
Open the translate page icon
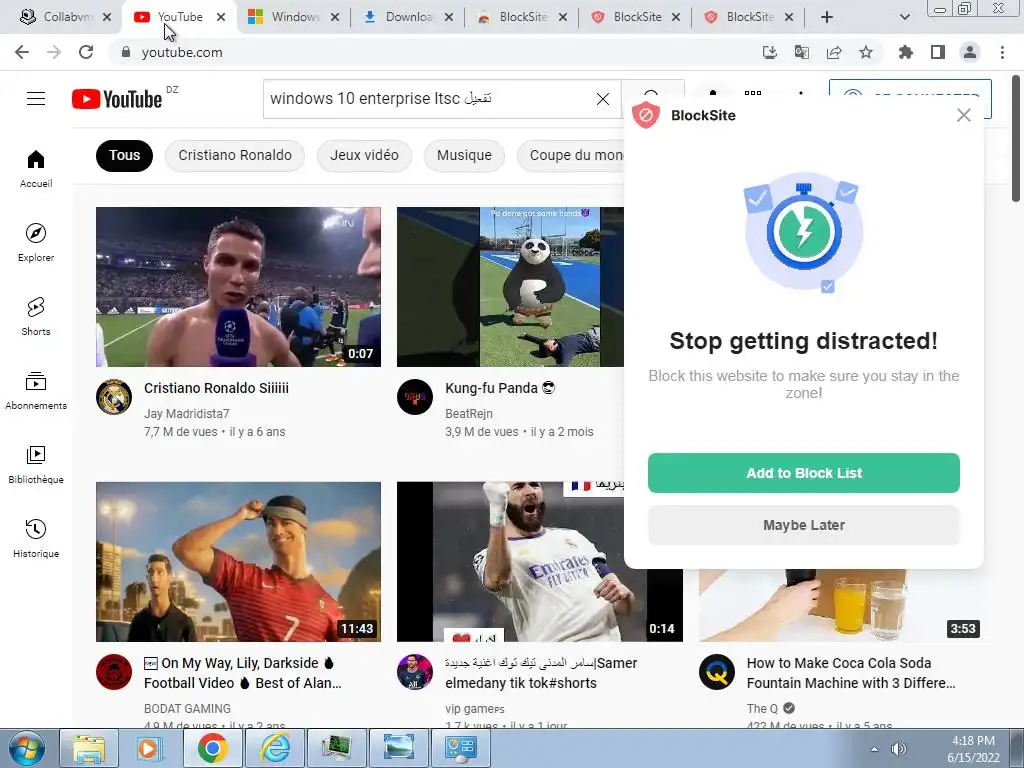[802, 52]
